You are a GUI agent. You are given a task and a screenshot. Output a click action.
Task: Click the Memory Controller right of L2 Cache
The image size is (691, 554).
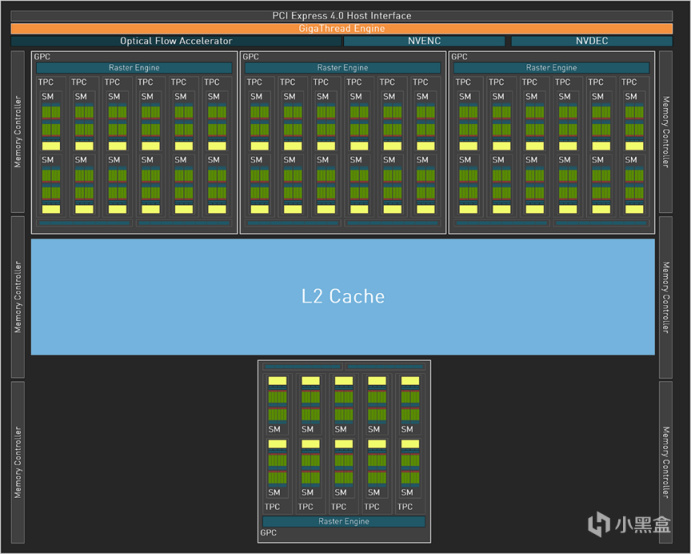click(x=666, y=297)
